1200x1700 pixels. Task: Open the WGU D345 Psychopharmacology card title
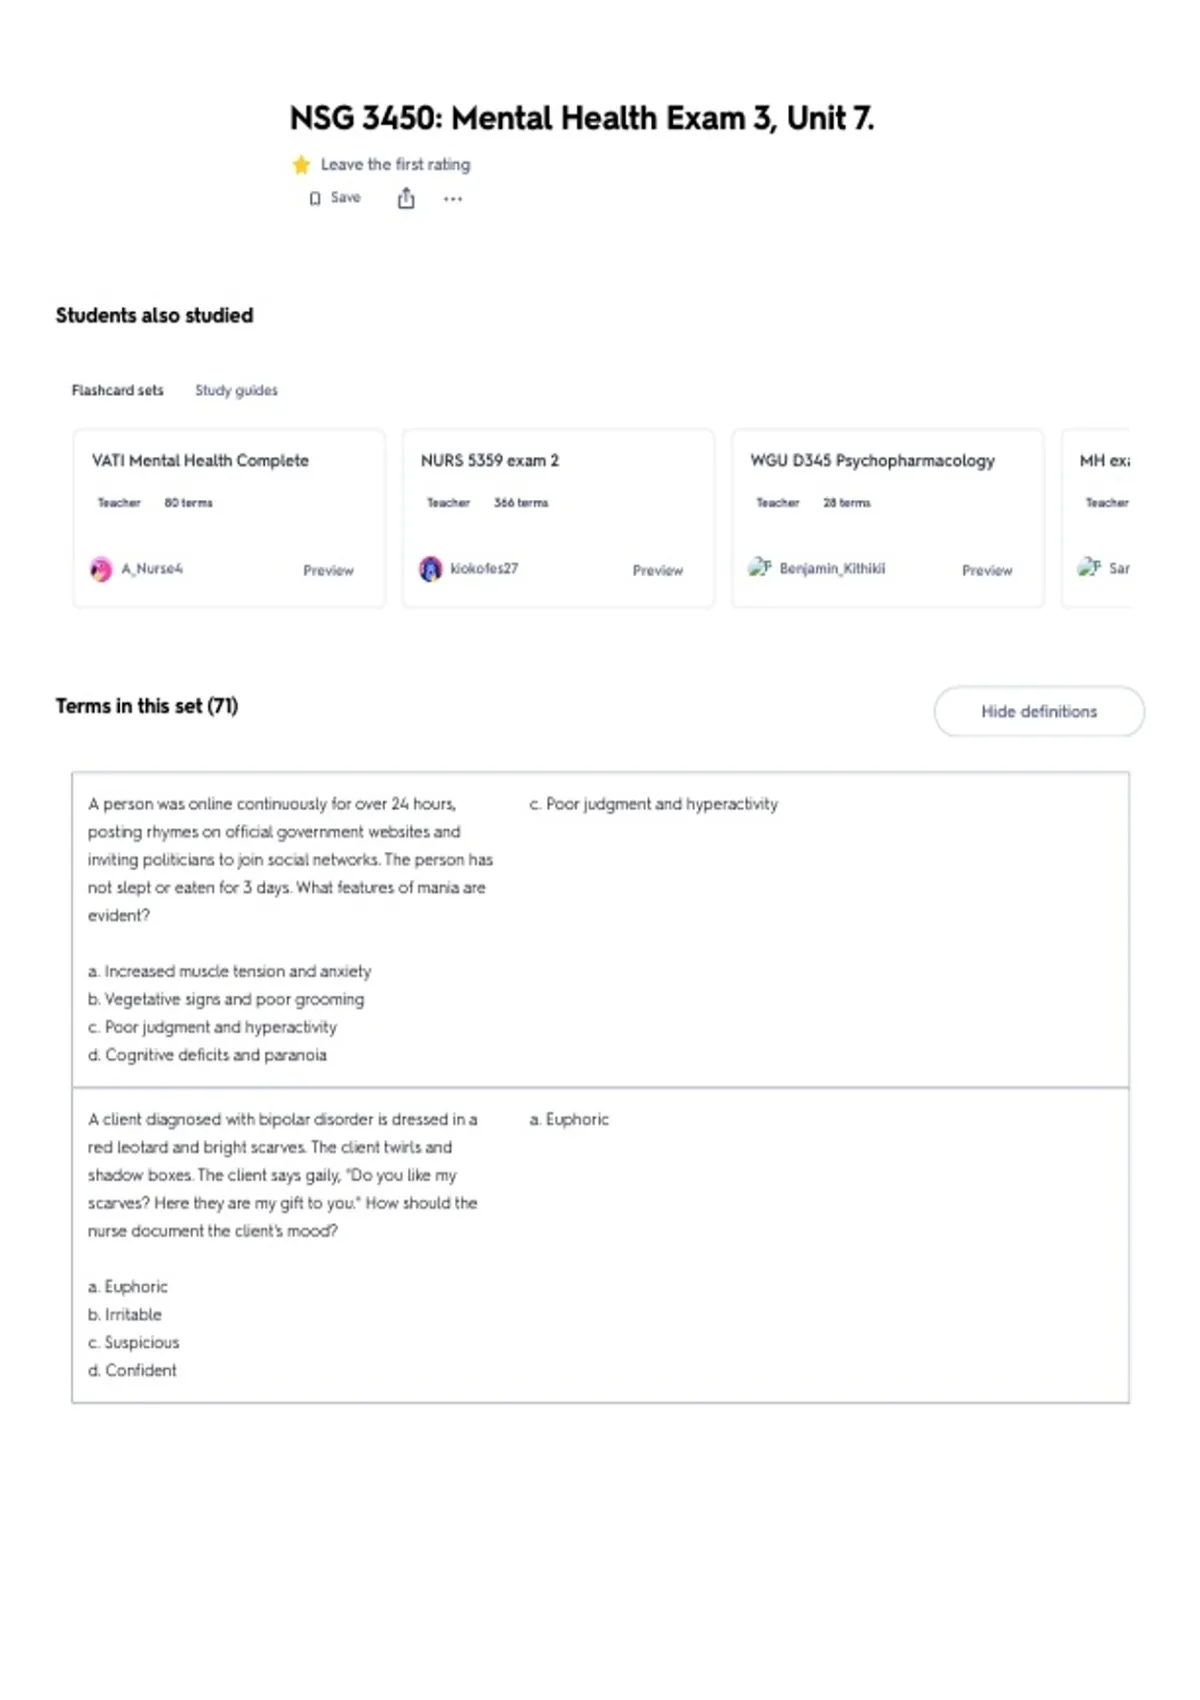point(872,460)
